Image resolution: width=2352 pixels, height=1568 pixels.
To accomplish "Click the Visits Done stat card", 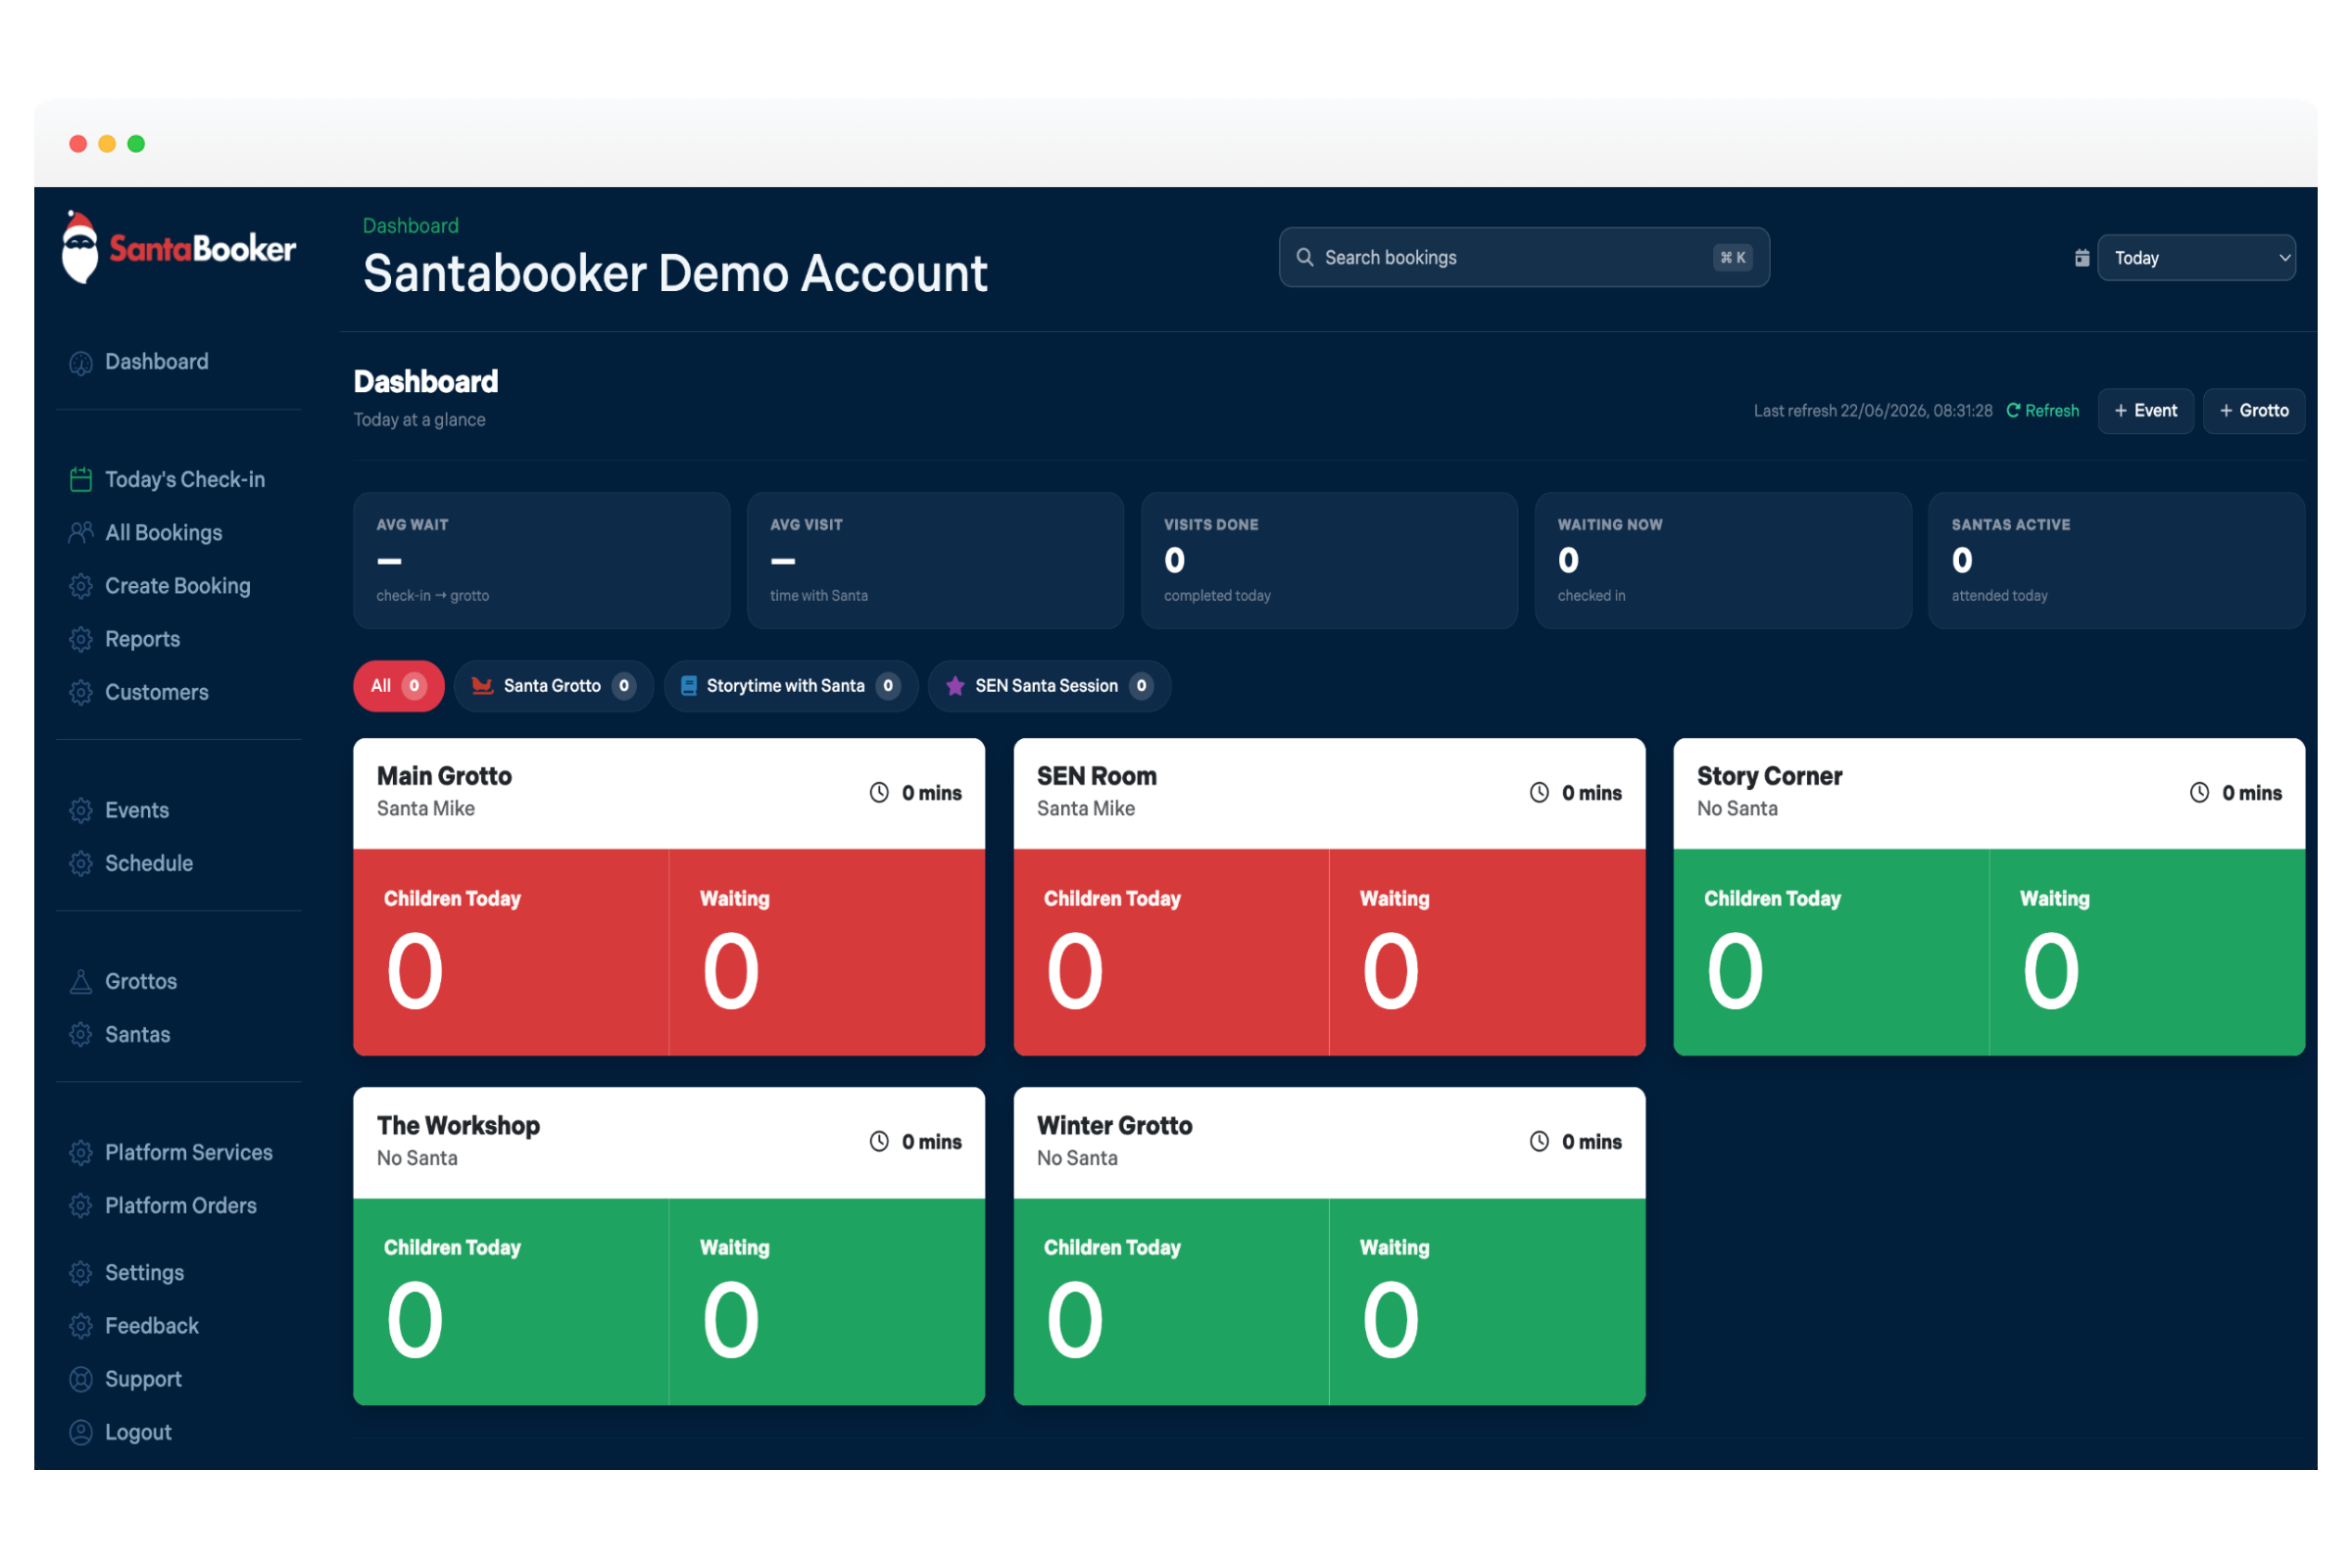I will pos(1329,560).
